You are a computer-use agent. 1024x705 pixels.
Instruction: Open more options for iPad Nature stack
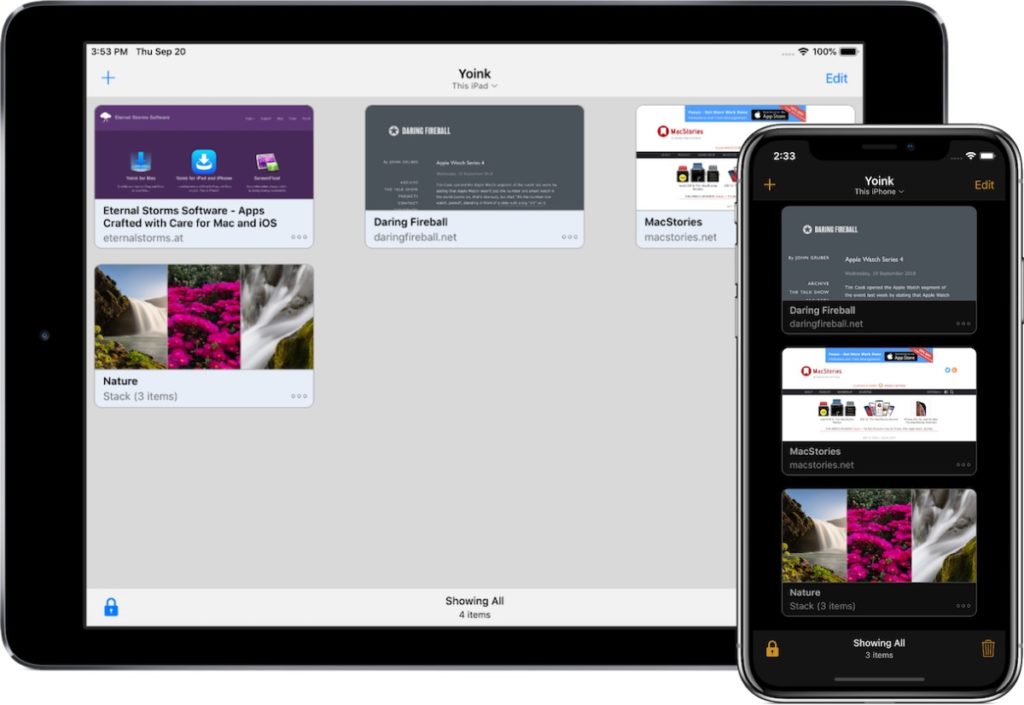(299, 396)
